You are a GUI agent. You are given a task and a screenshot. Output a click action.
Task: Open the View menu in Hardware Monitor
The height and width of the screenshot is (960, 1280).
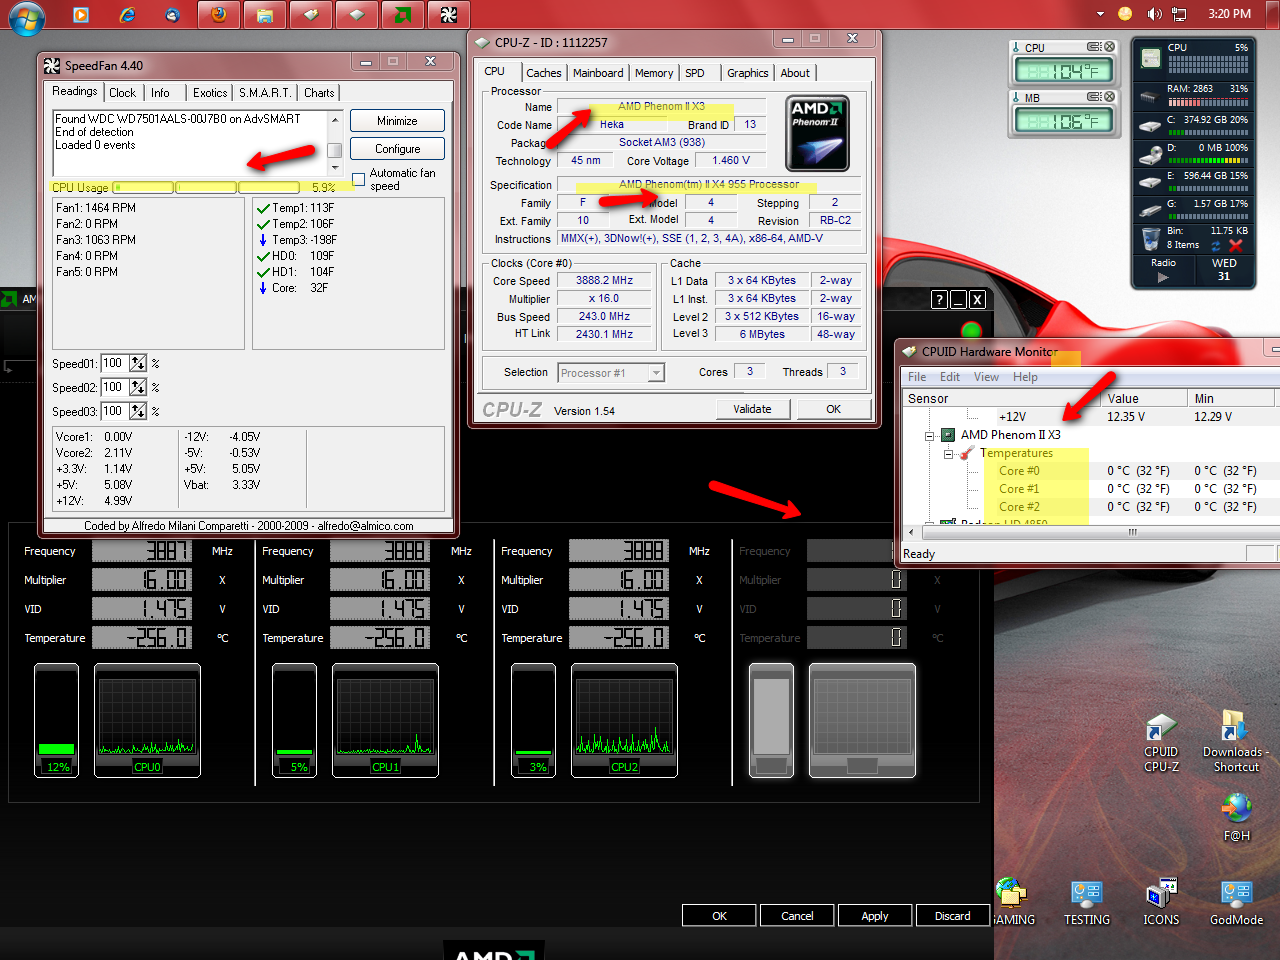click(986, 377)
